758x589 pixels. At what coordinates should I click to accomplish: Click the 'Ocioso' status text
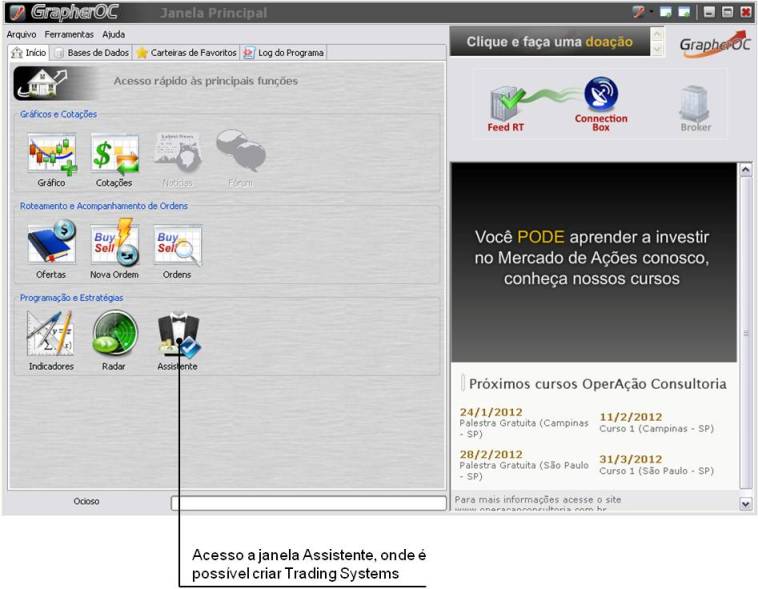coord(87,501)
